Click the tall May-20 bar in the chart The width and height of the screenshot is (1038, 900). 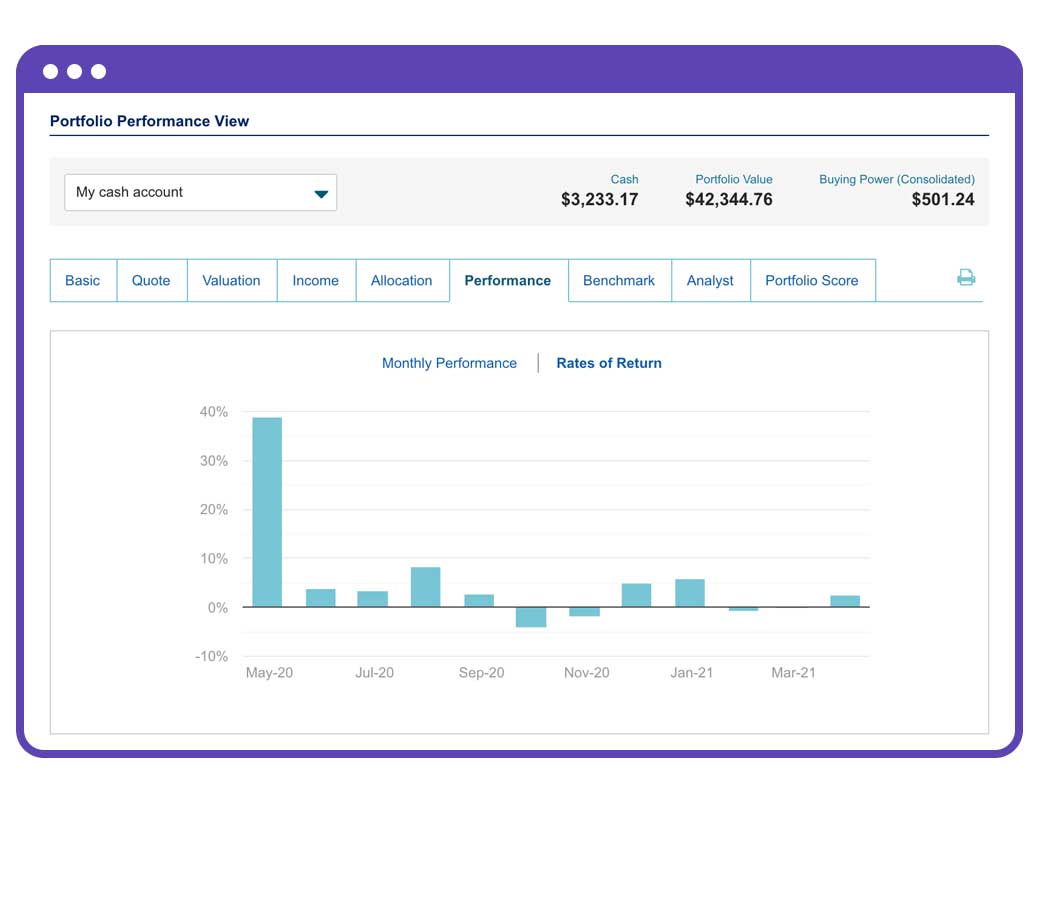(x=268, y=510)
